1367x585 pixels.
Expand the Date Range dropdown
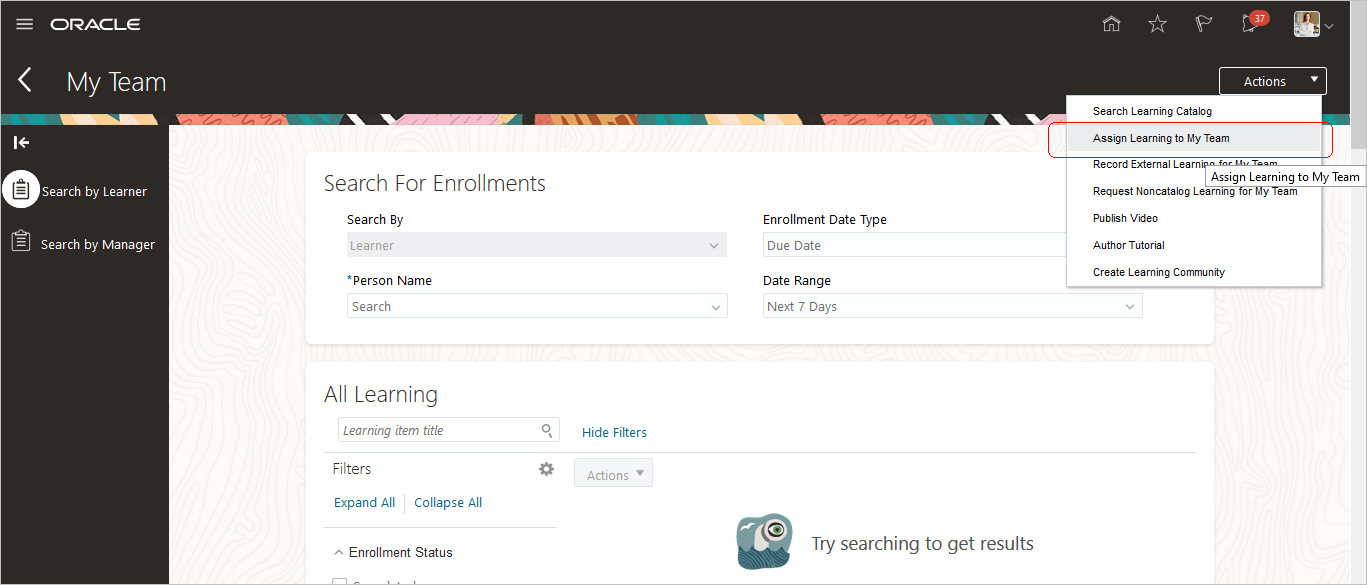[x=1130, y=307]
